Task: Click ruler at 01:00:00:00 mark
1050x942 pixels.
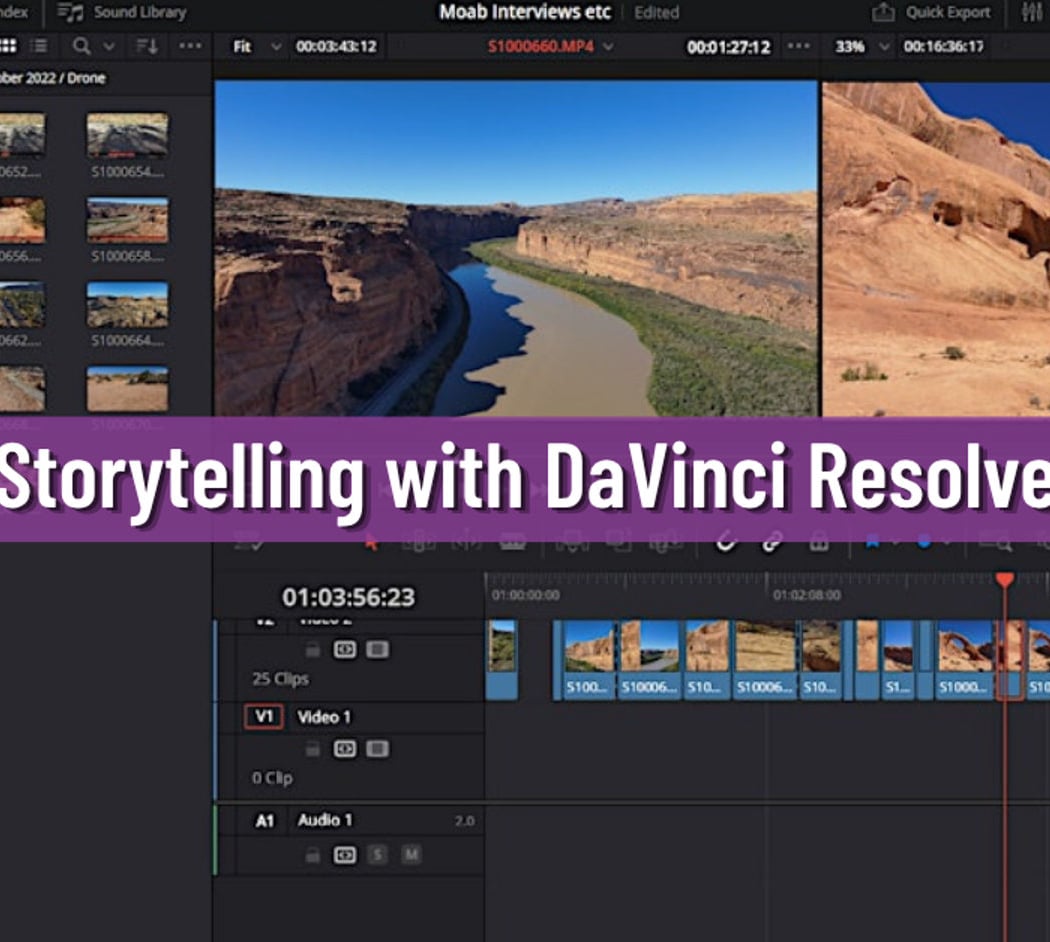Action: click(x=525, y=595)
